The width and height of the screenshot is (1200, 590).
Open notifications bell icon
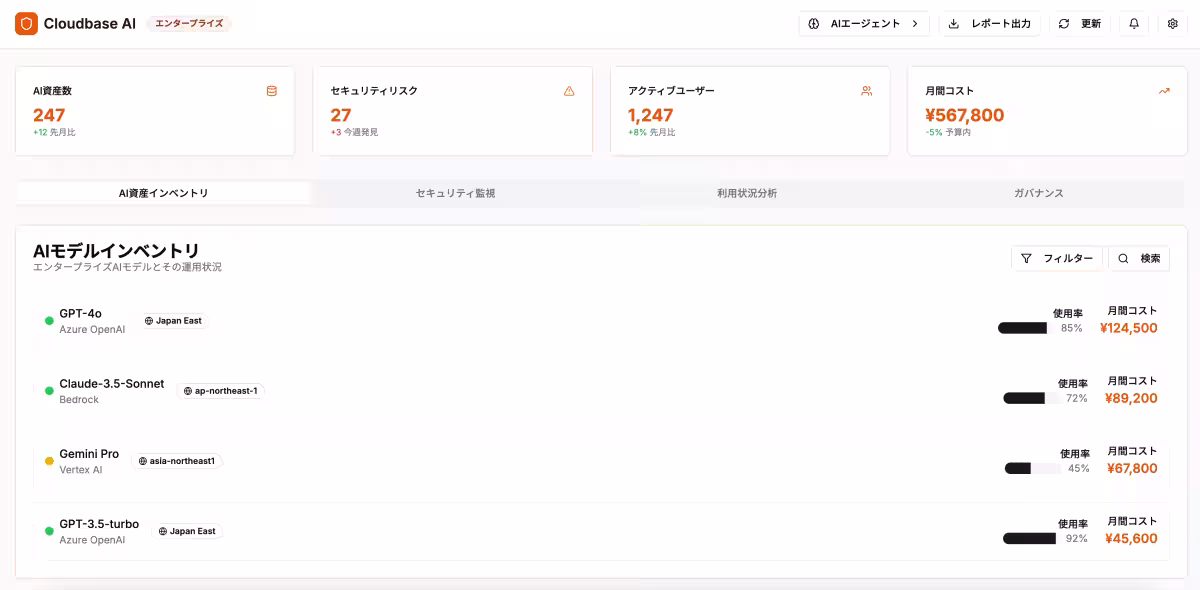[x=1134, y=24]
